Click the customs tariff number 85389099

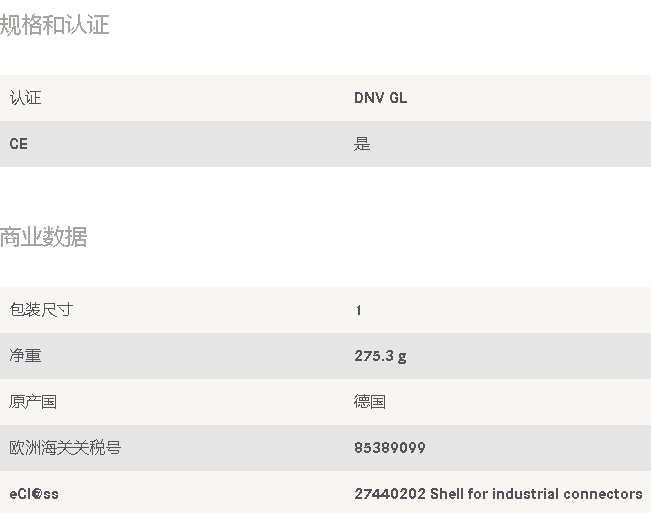(390, 448)
